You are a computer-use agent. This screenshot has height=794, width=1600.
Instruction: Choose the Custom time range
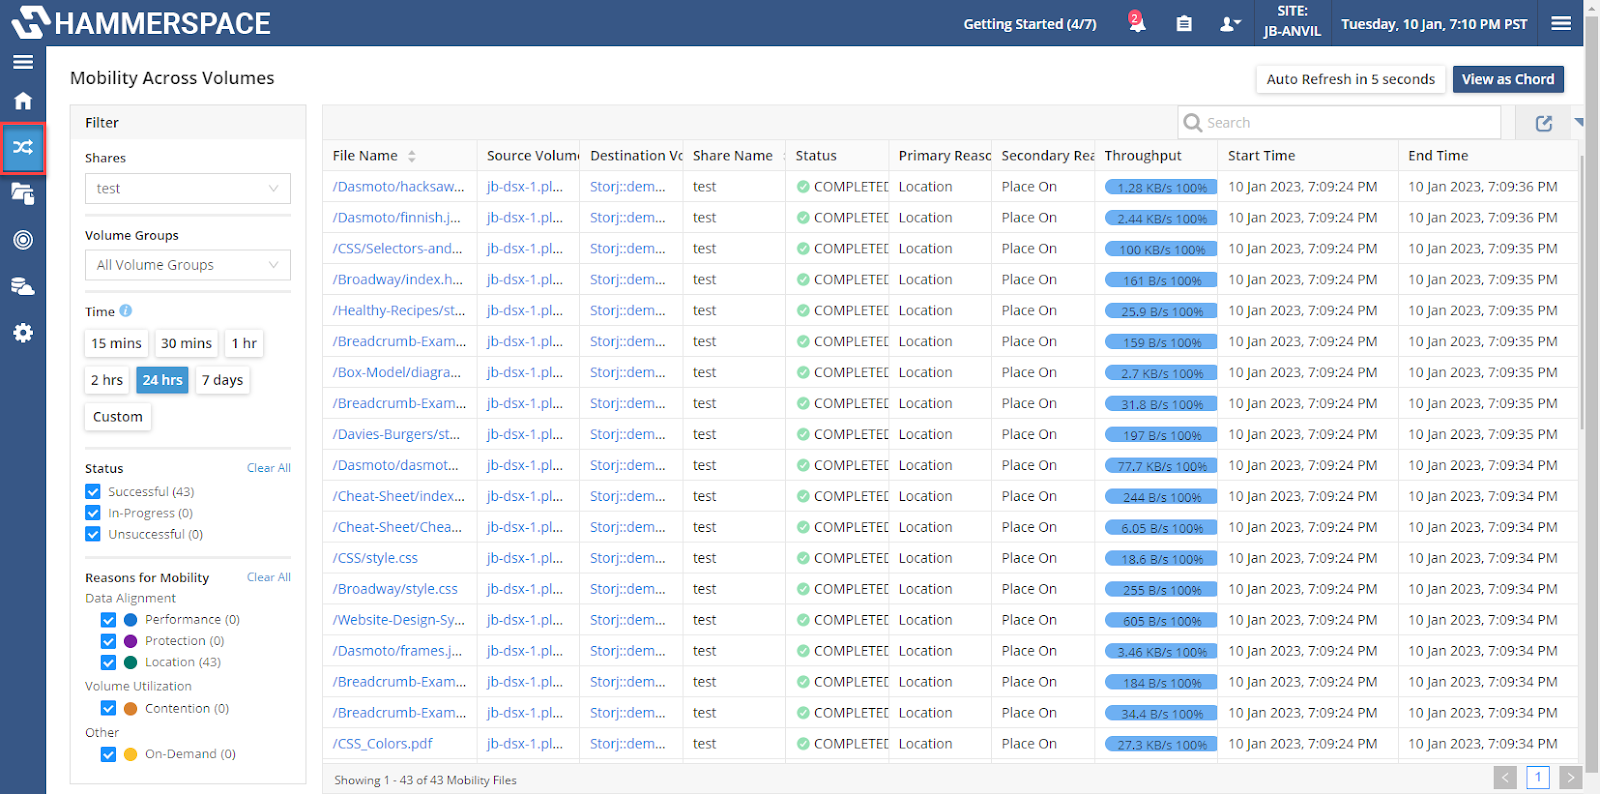point(118,417)
